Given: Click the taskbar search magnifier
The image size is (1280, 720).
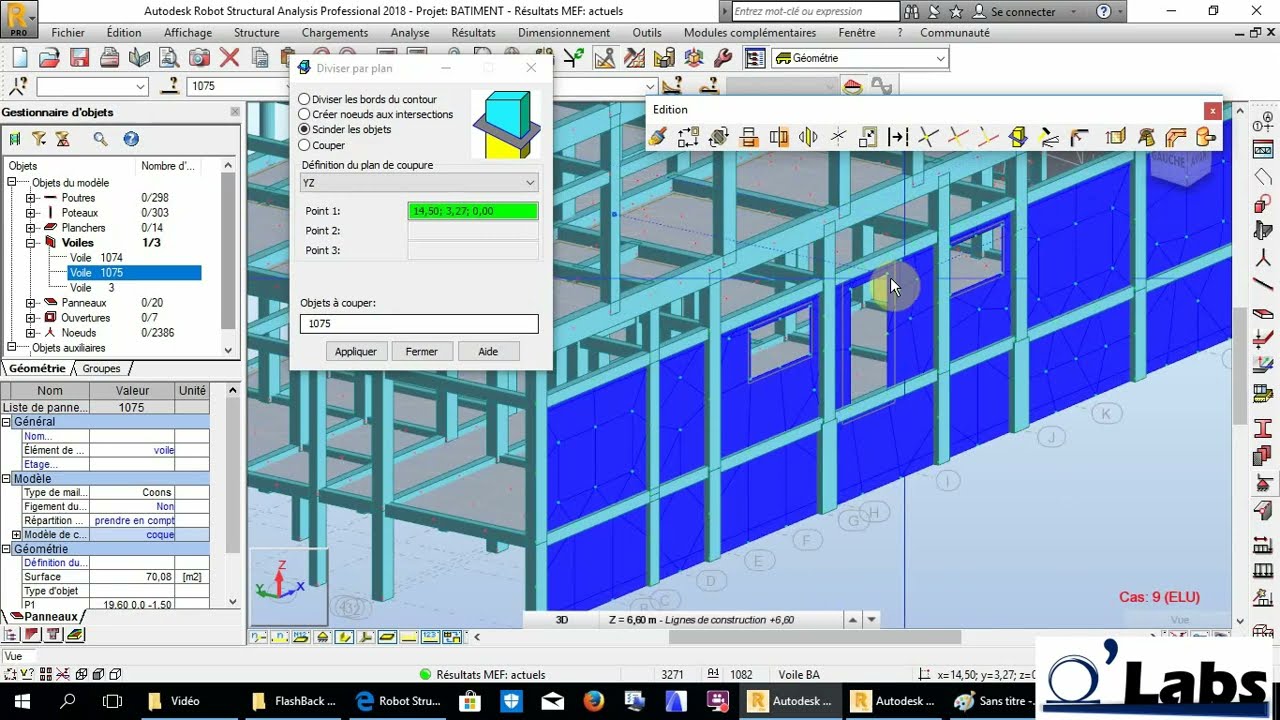Looking at the screenshot, I should click(x=67, y=701).
